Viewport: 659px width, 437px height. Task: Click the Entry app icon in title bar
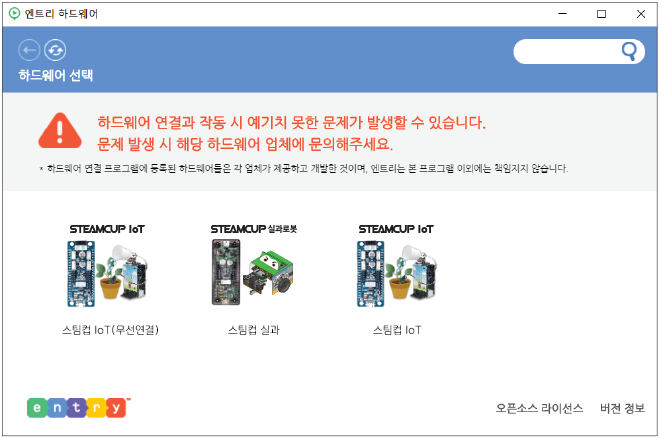[14, 14]
